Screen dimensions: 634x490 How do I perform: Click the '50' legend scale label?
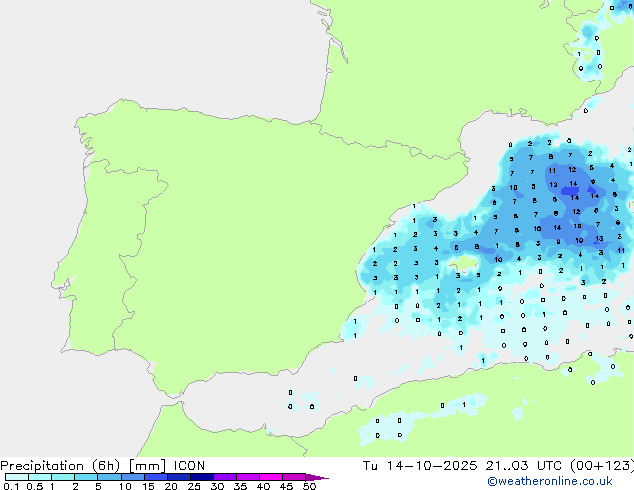tap(310, 486)
